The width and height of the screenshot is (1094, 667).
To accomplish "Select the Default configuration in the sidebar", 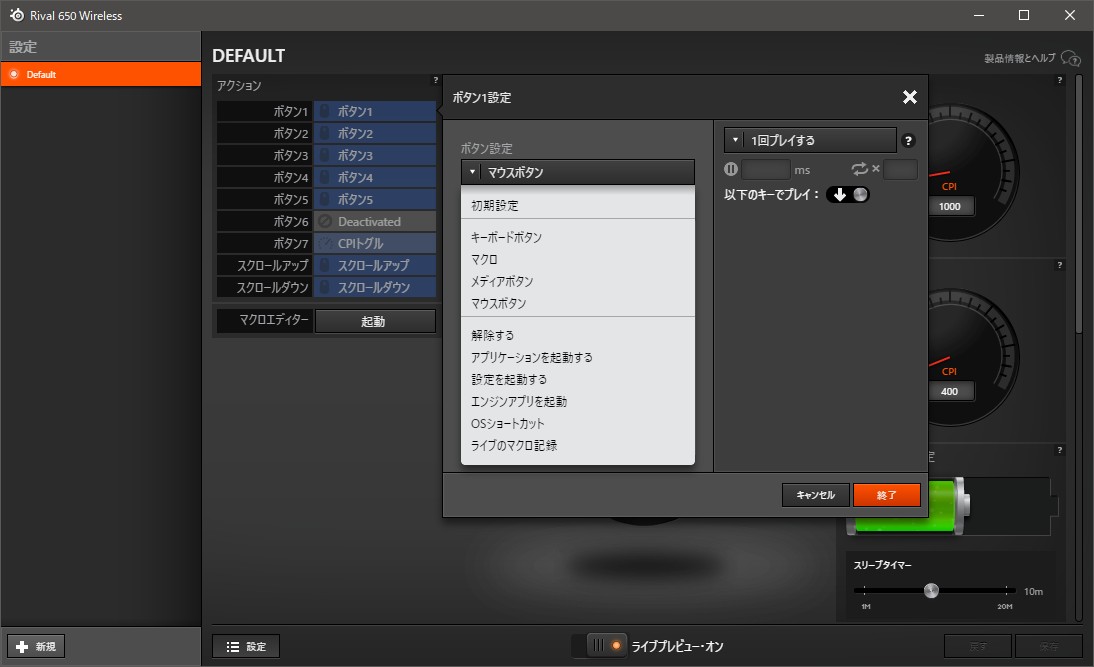I will tap(101, 74).
